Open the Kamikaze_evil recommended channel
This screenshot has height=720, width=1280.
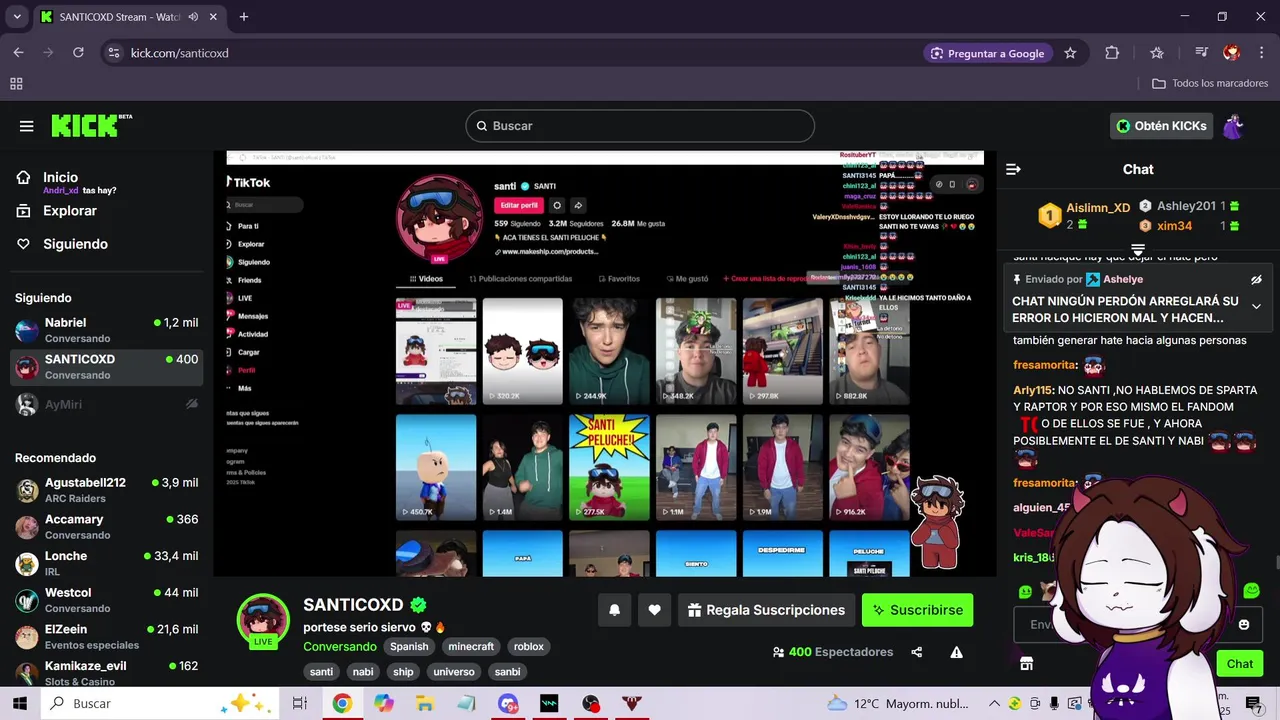pyautogui.click(x=108, y=672)
